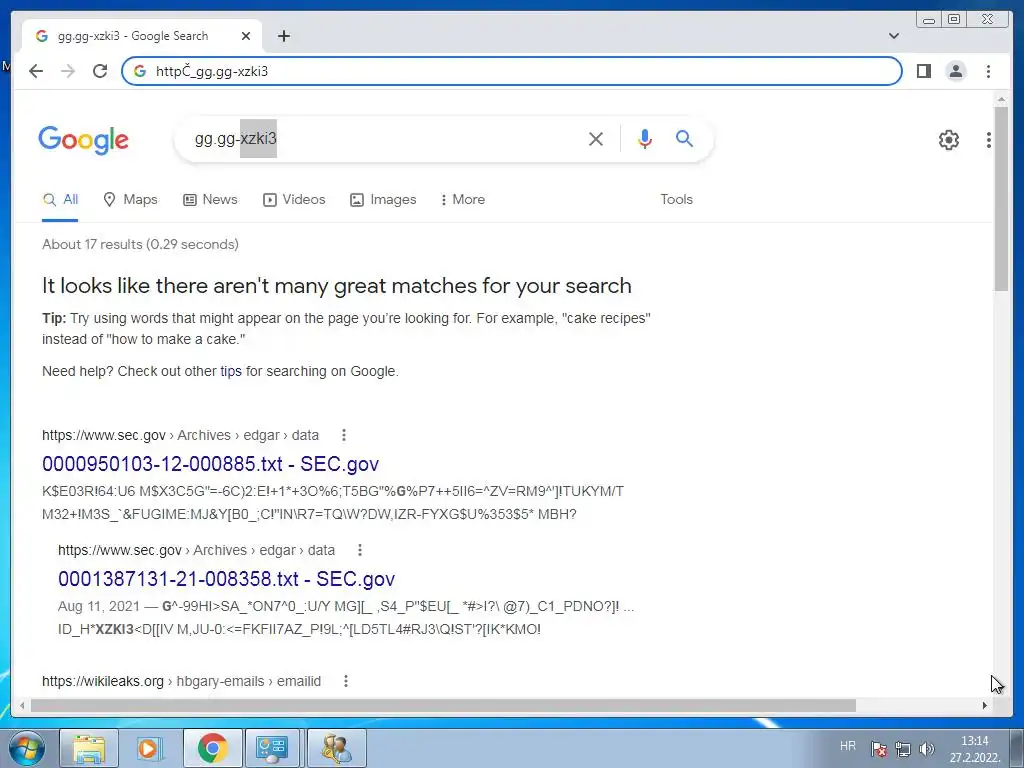Open options for second sec.gov result

click(x=360, y=550)
